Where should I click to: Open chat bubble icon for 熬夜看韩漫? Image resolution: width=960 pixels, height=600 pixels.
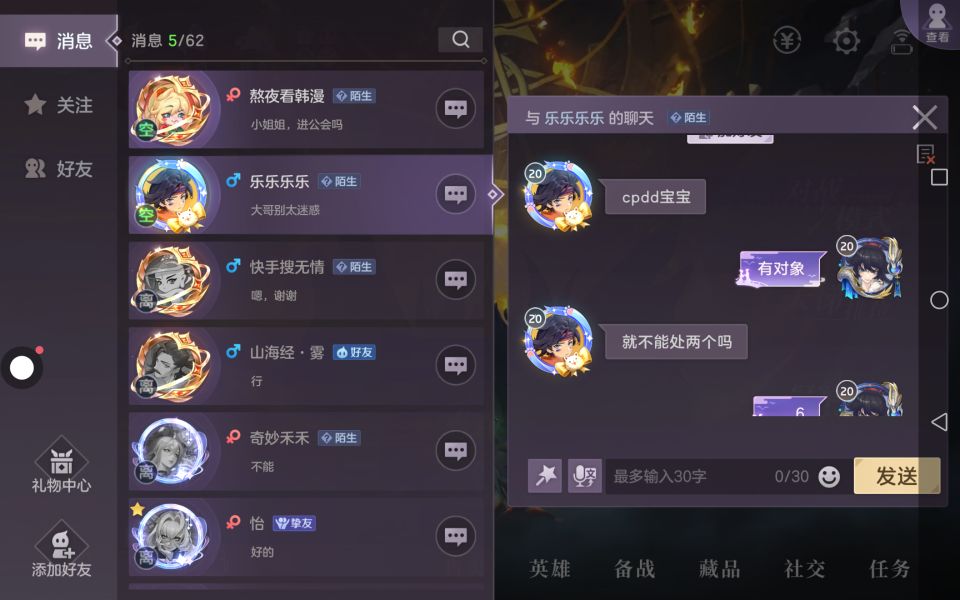click(456, 109)
